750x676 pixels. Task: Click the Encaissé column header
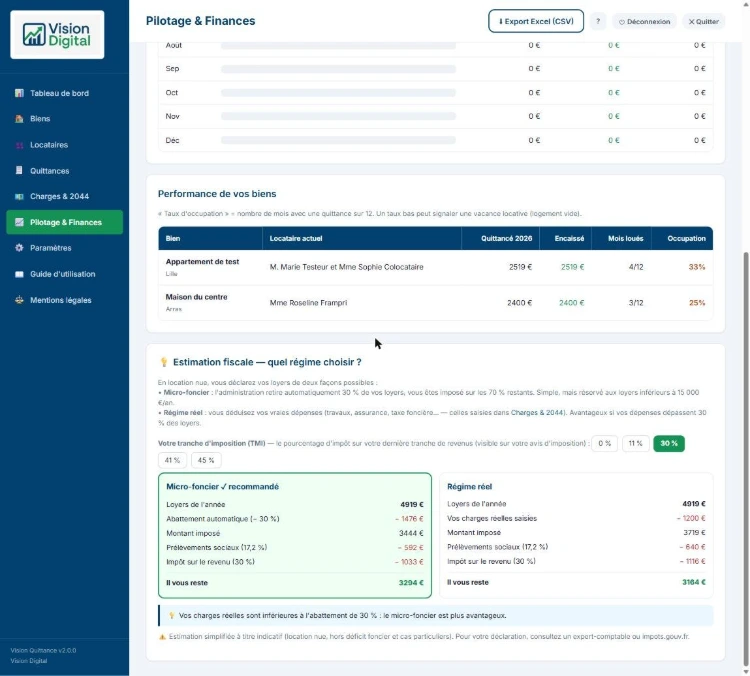click(565, 238)
